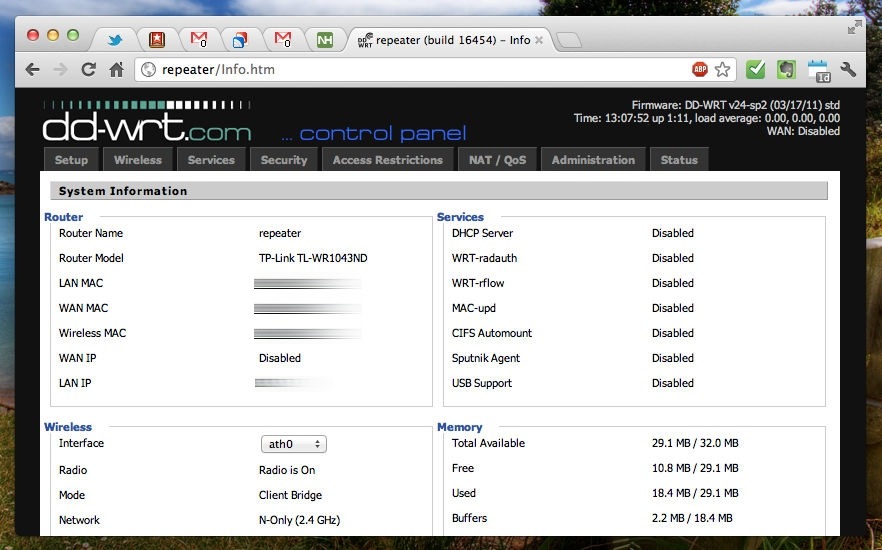Open the NAT / QoS tab

coord(498,160)
